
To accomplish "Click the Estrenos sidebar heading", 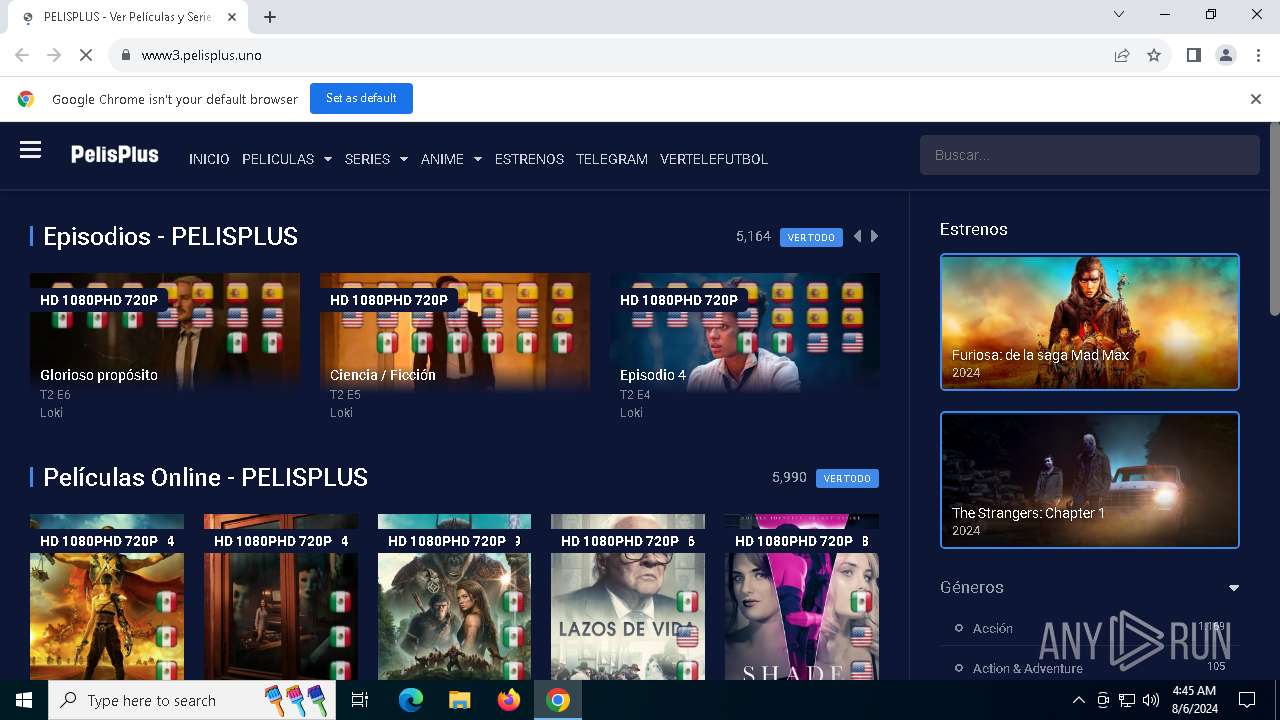I will 974,229.
